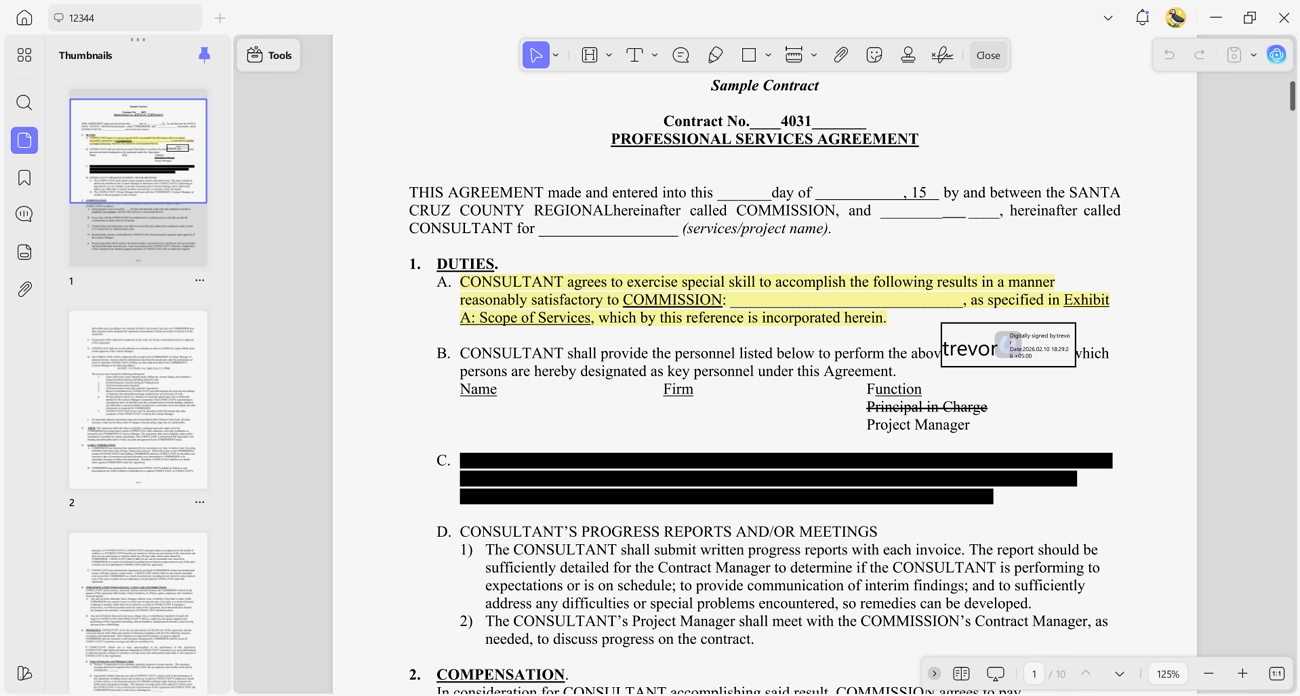Open the tab list chevron in title bar

pos(1108,18)
